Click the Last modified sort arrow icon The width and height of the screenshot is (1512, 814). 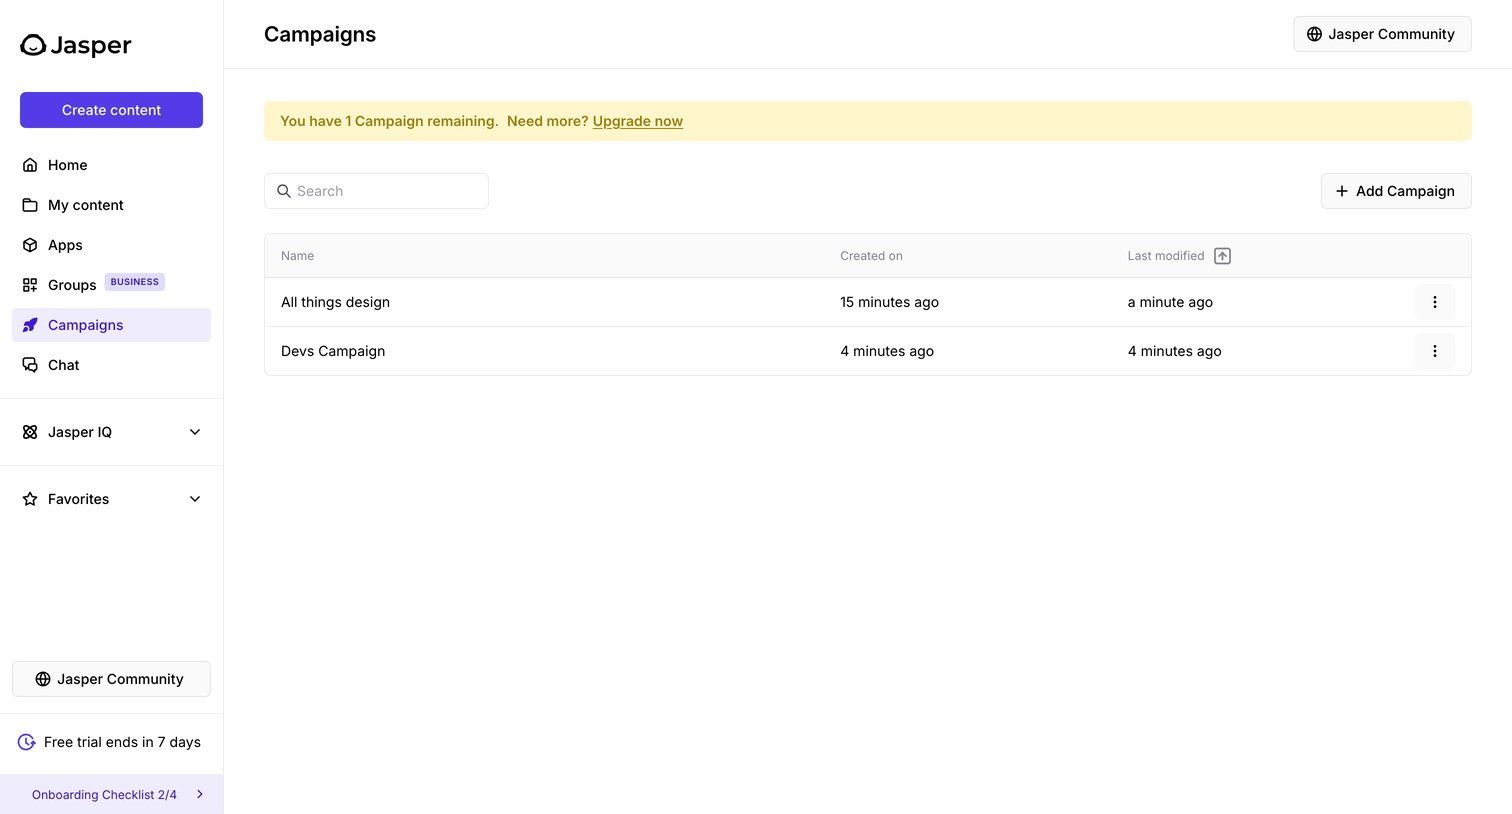click(1222, 256)
